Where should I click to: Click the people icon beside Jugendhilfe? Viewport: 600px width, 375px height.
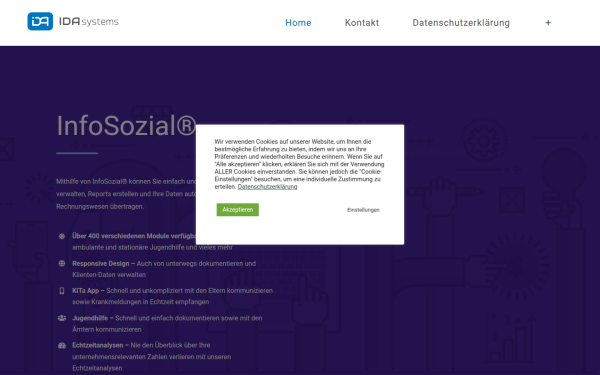tap(62, 318)
